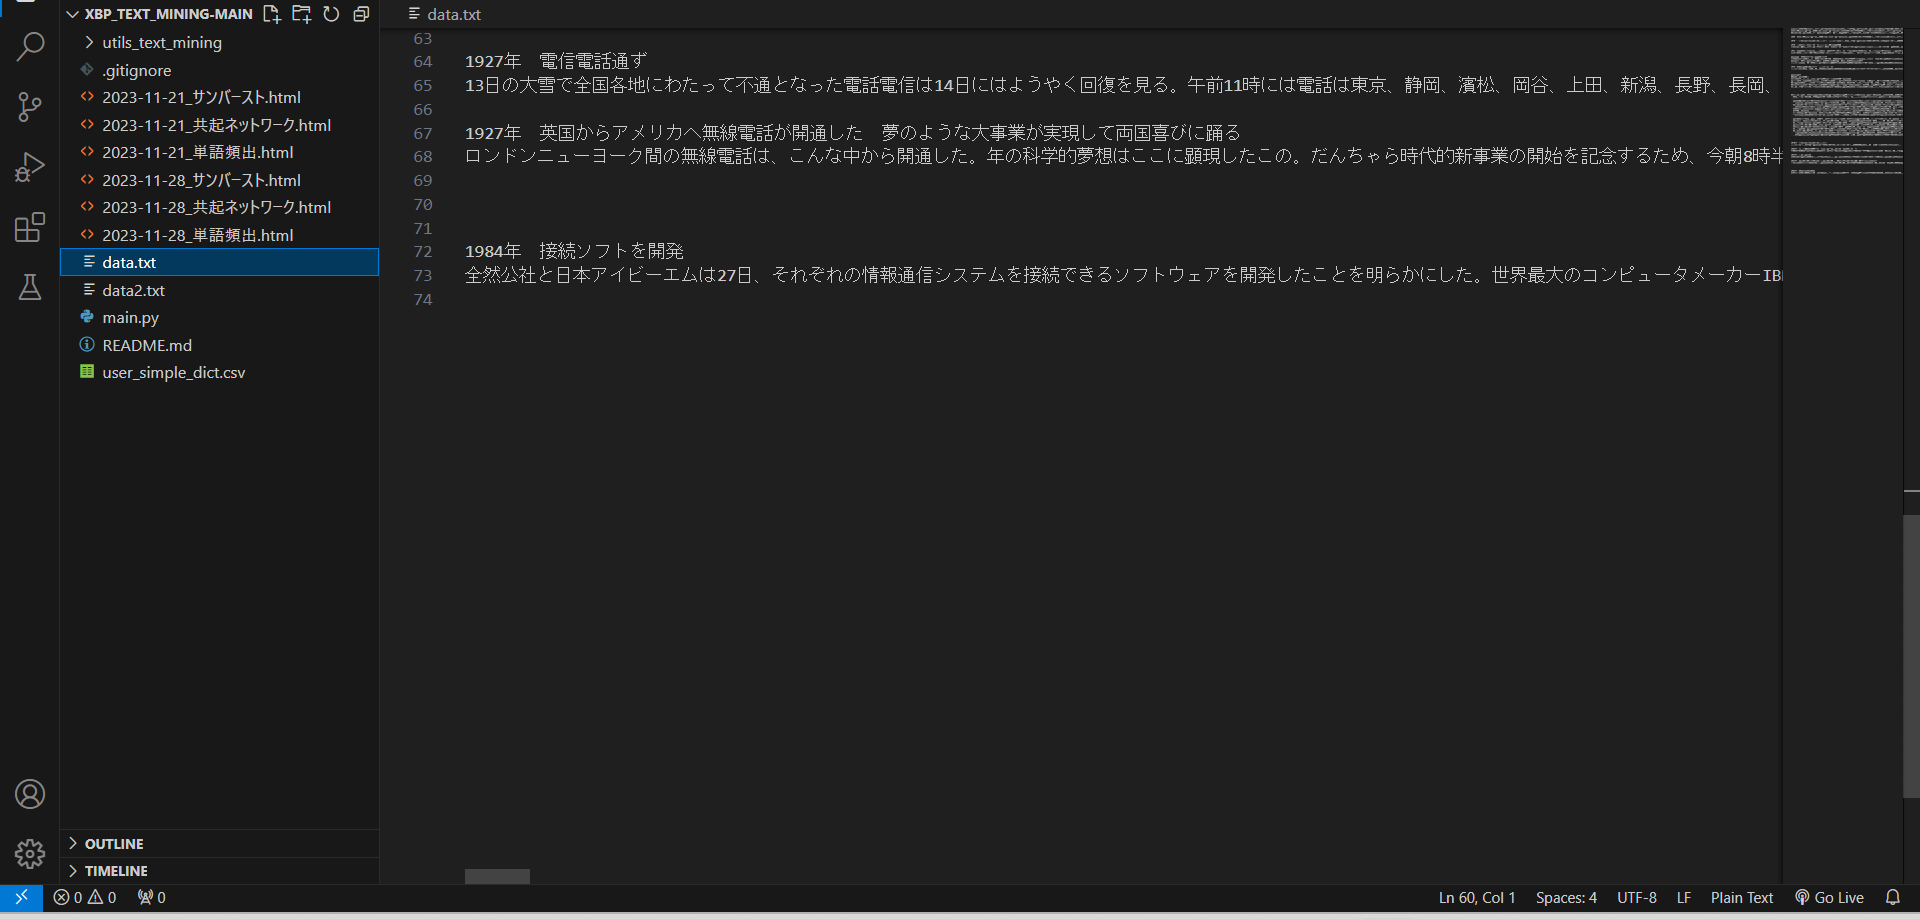Image resolution: width=1920 pixels, height=919 pixels.
Task: Open the Run and Debug view
Action: (x=30, y=167)
